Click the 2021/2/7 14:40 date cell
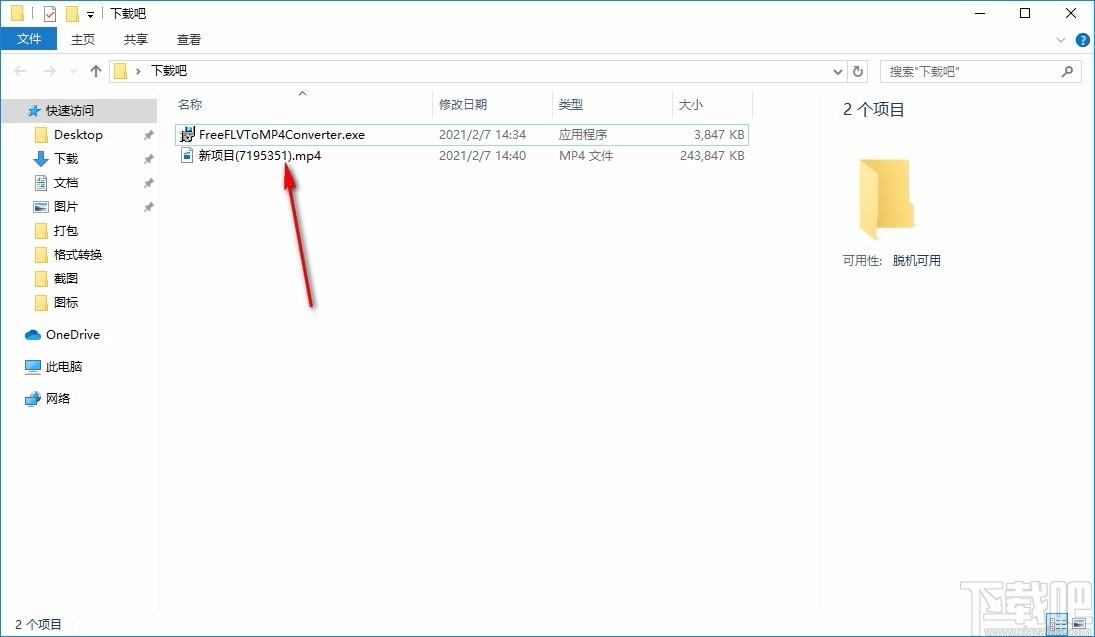1095x637 pixels. click(482, 155)
